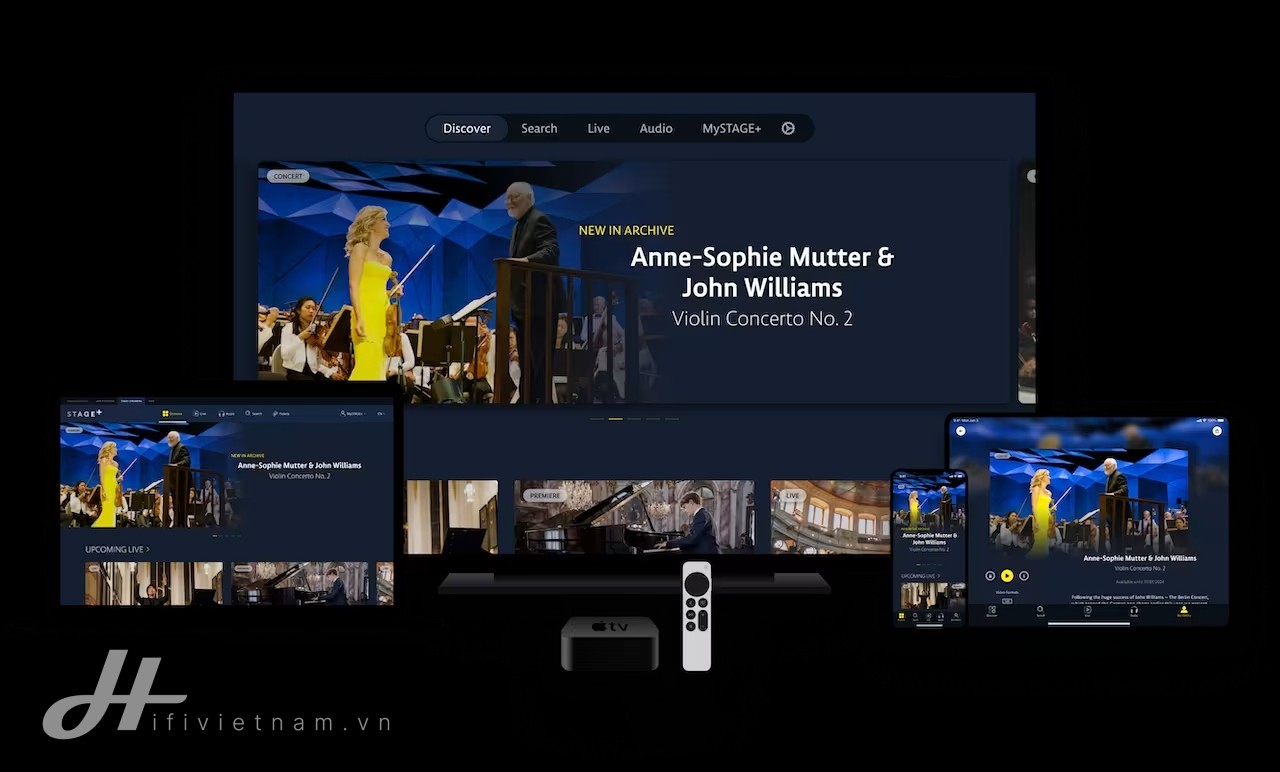This screenshot has width=1280, height=772.
Task: Tap the Search icon on the phone bar
Action: point(915,617)
